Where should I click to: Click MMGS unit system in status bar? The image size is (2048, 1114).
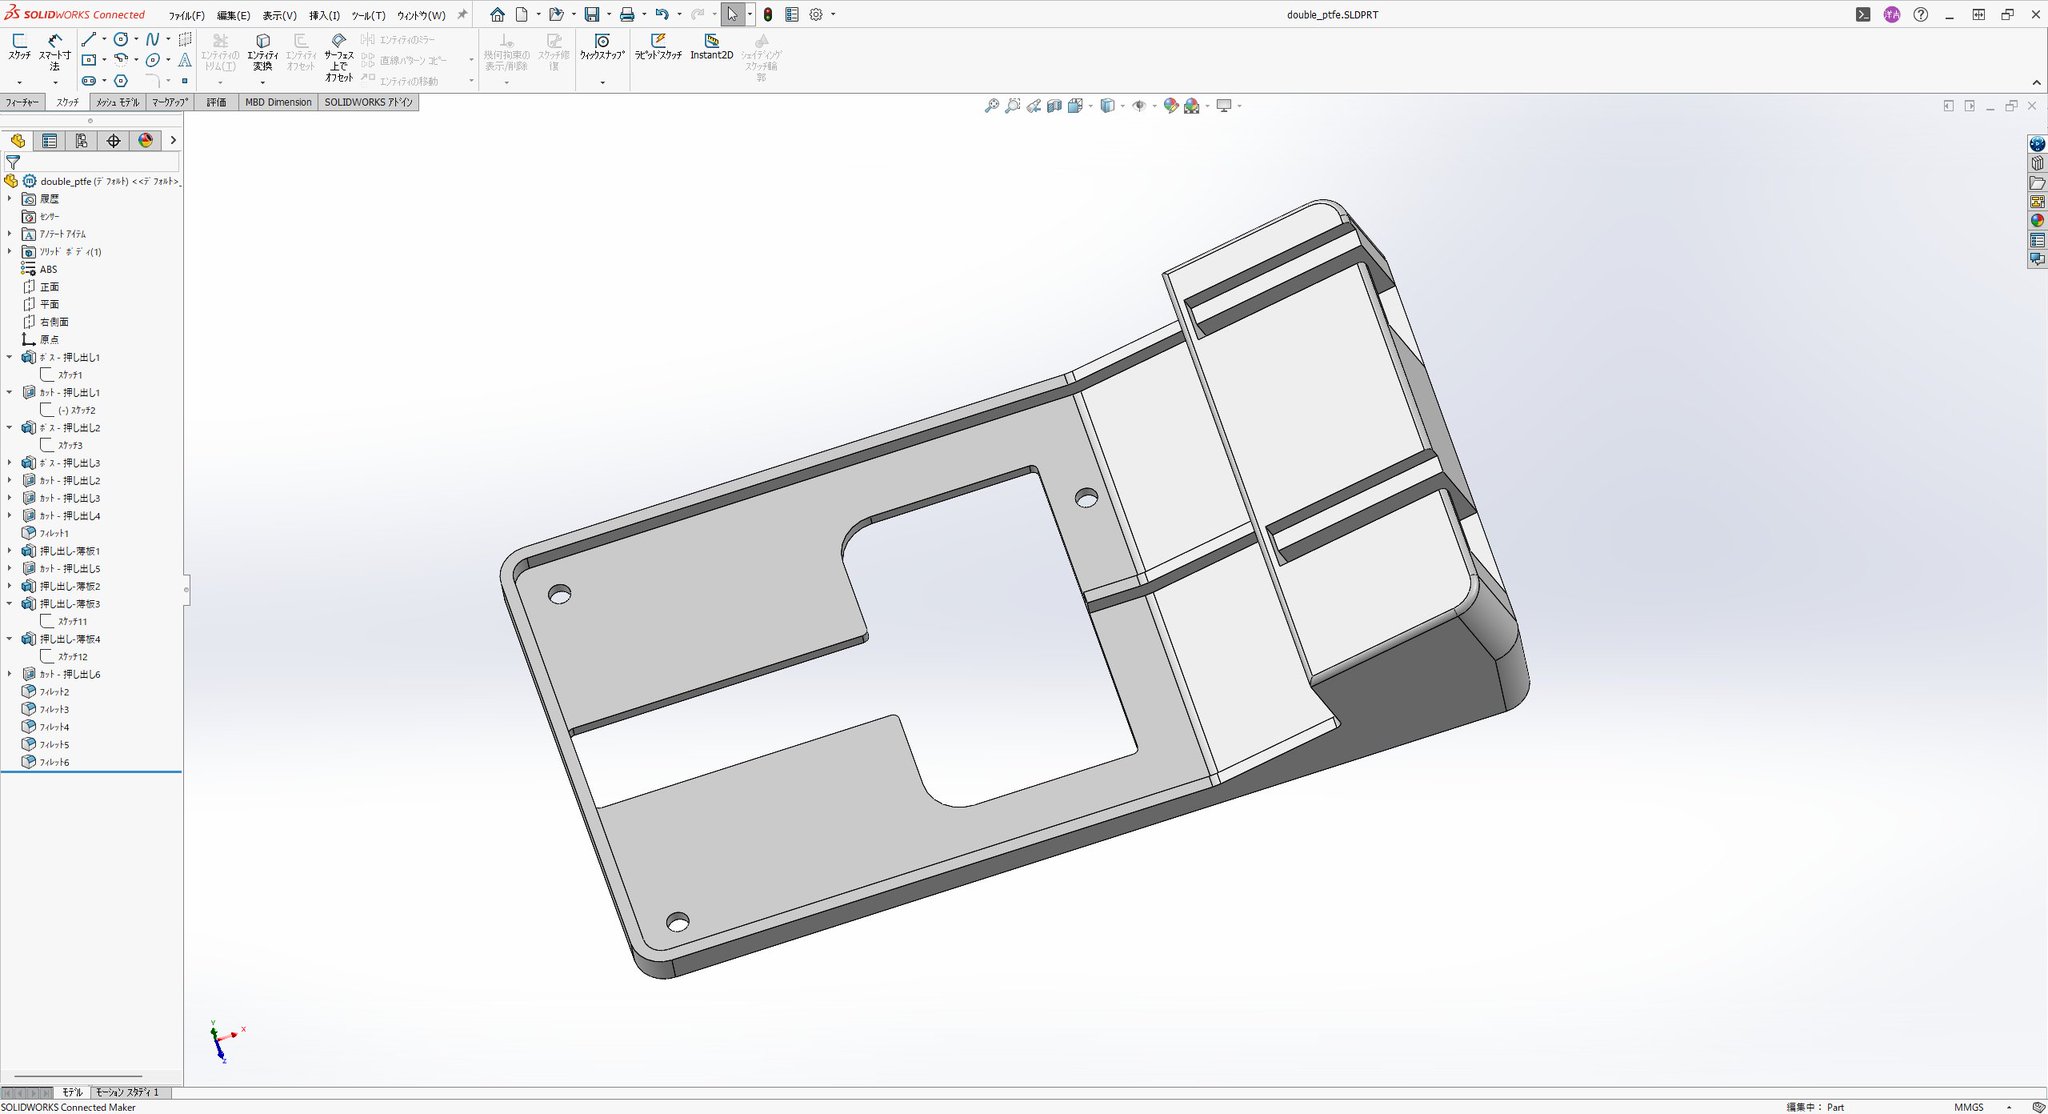pos(1969,1107)
